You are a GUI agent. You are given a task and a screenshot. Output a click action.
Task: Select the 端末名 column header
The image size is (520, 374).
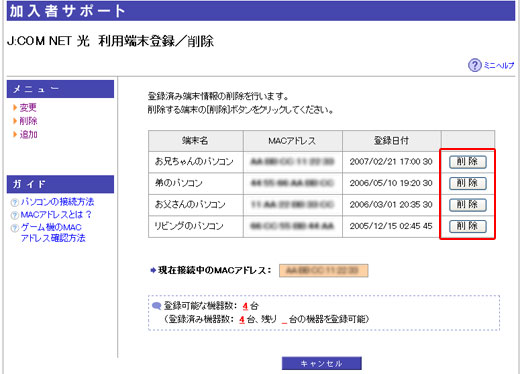(x=196, y=141)
